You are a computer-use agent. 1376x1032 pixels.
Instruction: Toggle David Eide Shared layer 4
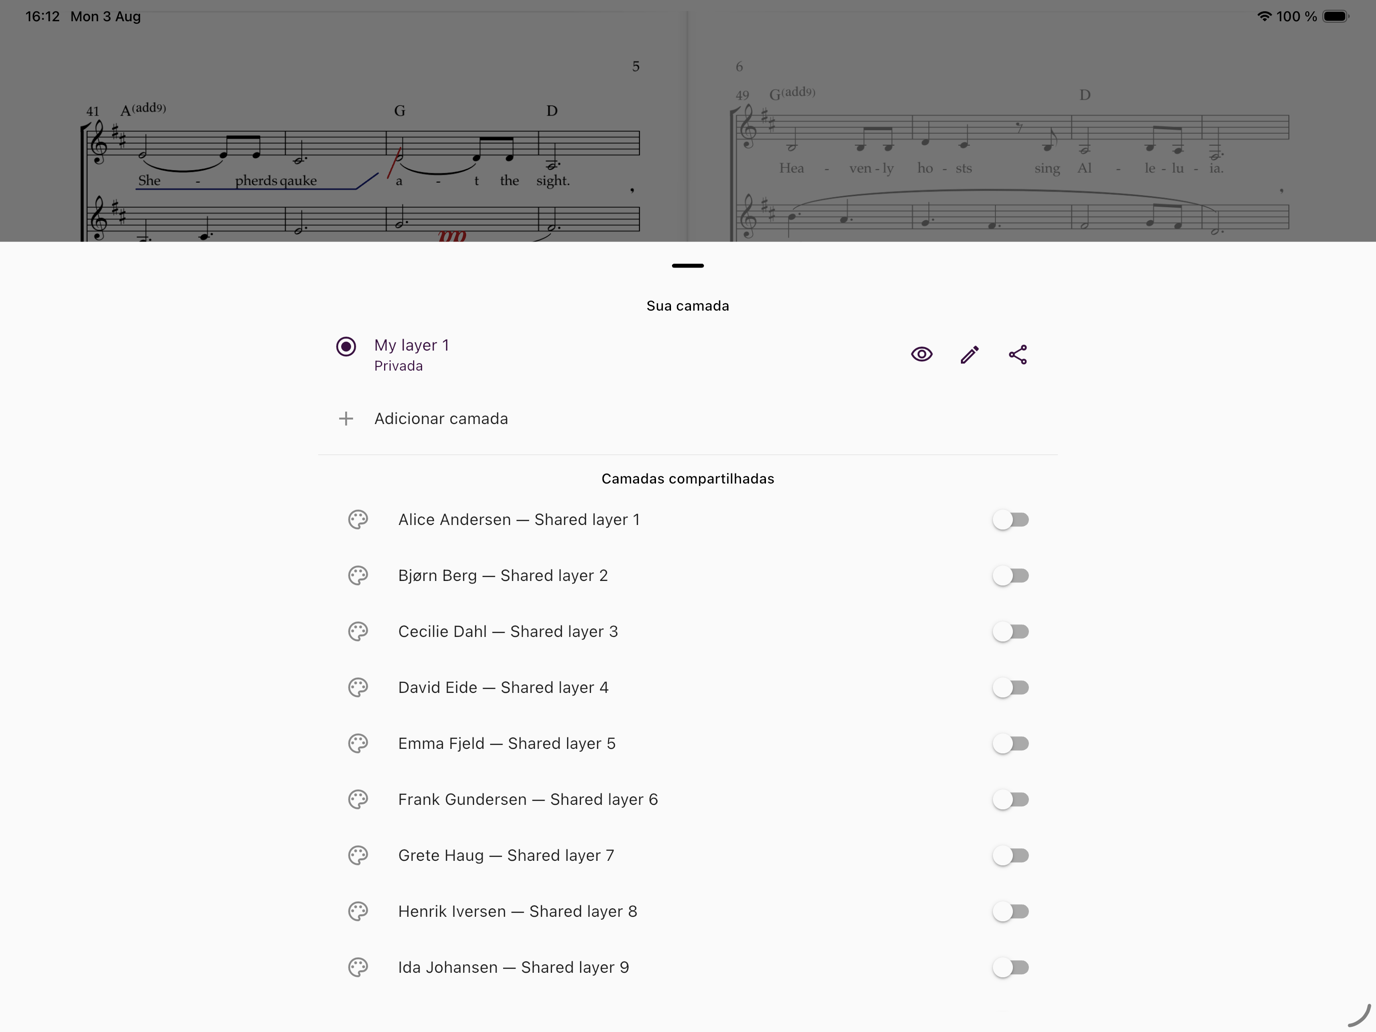tap(1010, 687)
